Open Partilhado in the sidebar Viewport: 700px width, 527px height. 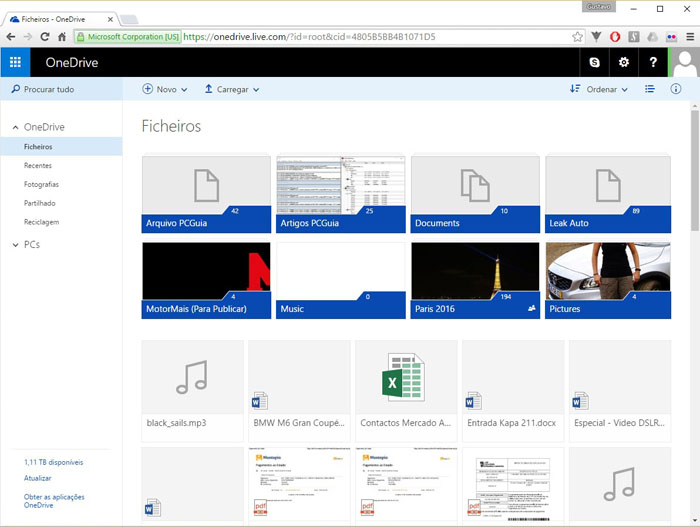click(40, 203)
